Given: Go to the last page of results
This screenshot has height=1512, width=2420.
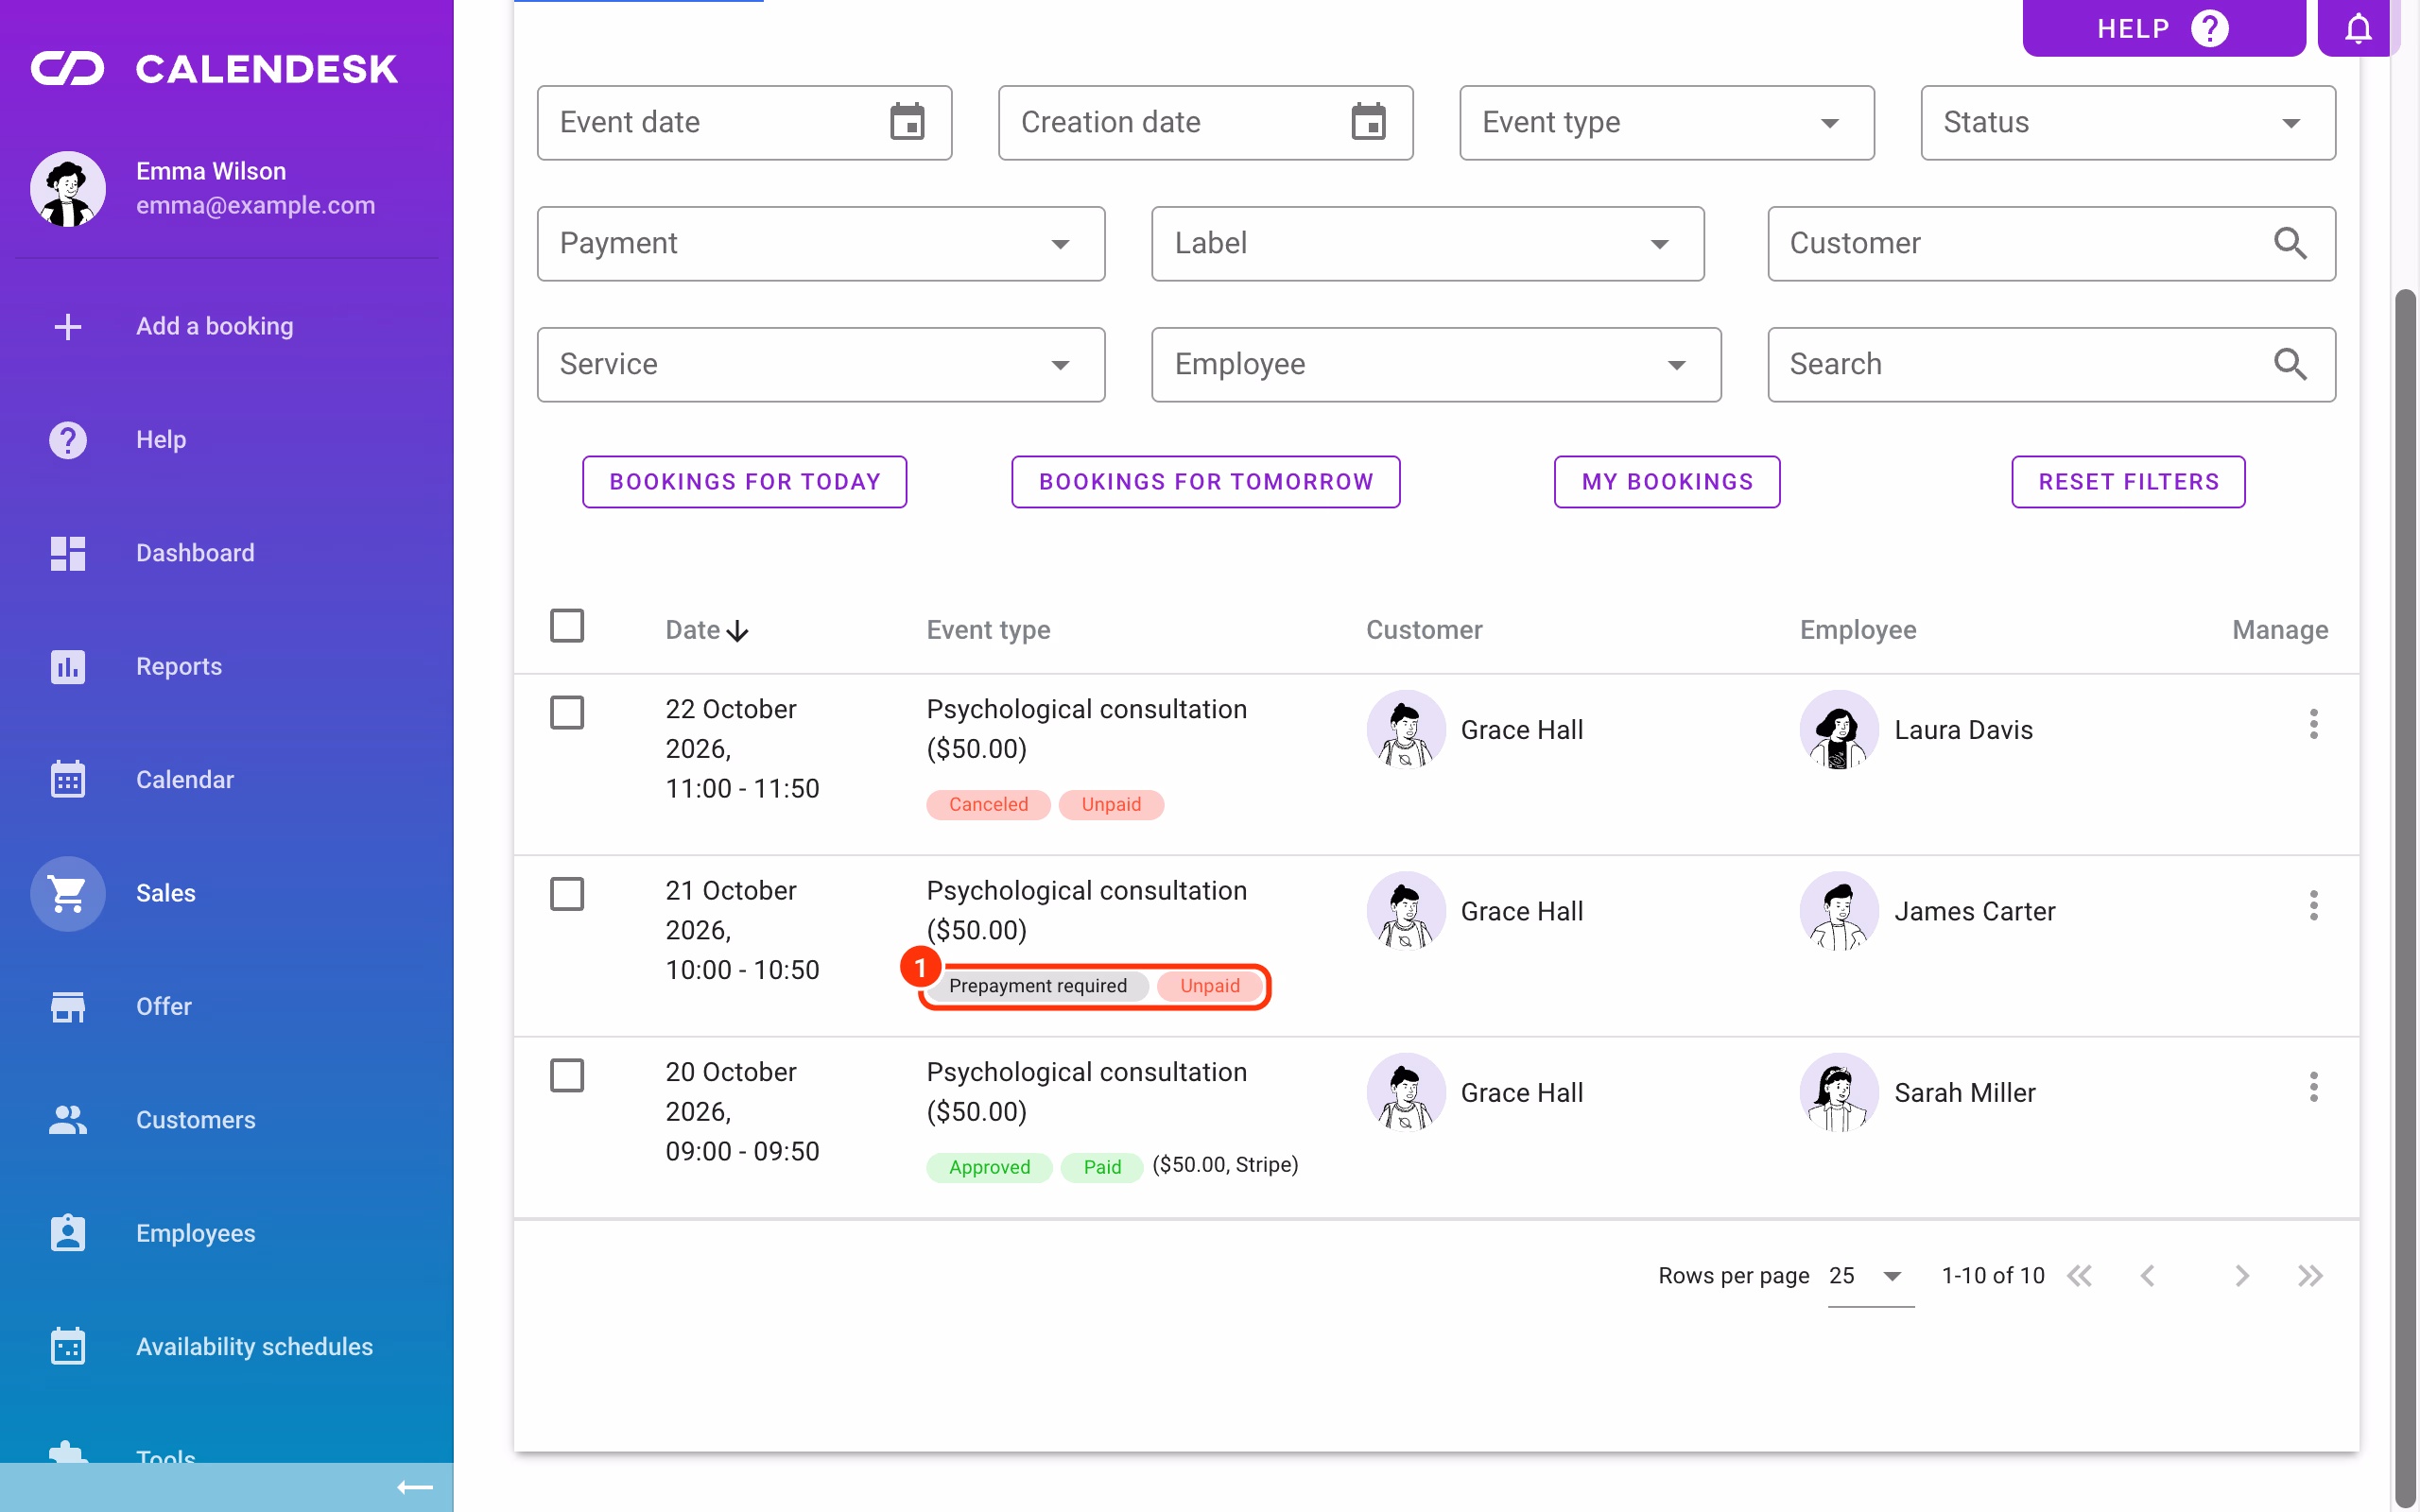Looking at the screenshot, I should click(2310, 1276).
